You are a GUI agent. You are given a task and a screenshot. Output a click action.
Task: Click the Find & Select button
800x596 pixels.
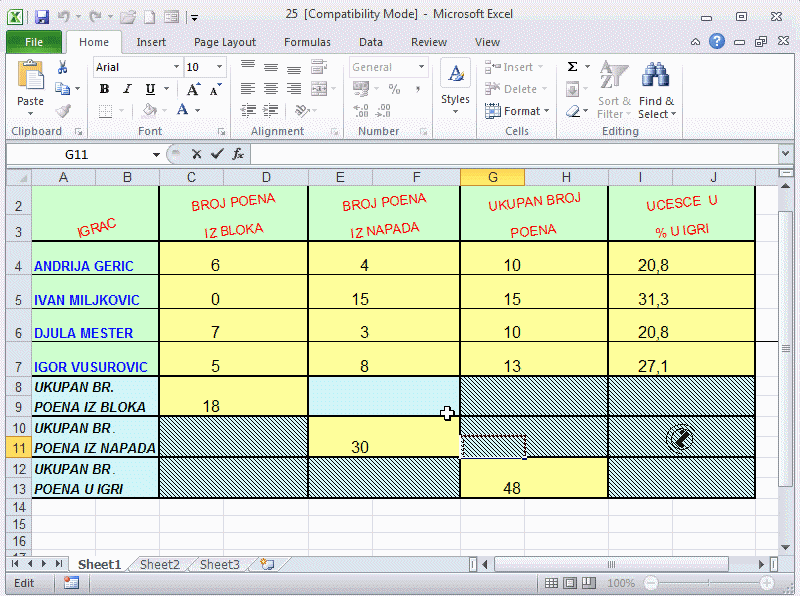tap(656, 92)
